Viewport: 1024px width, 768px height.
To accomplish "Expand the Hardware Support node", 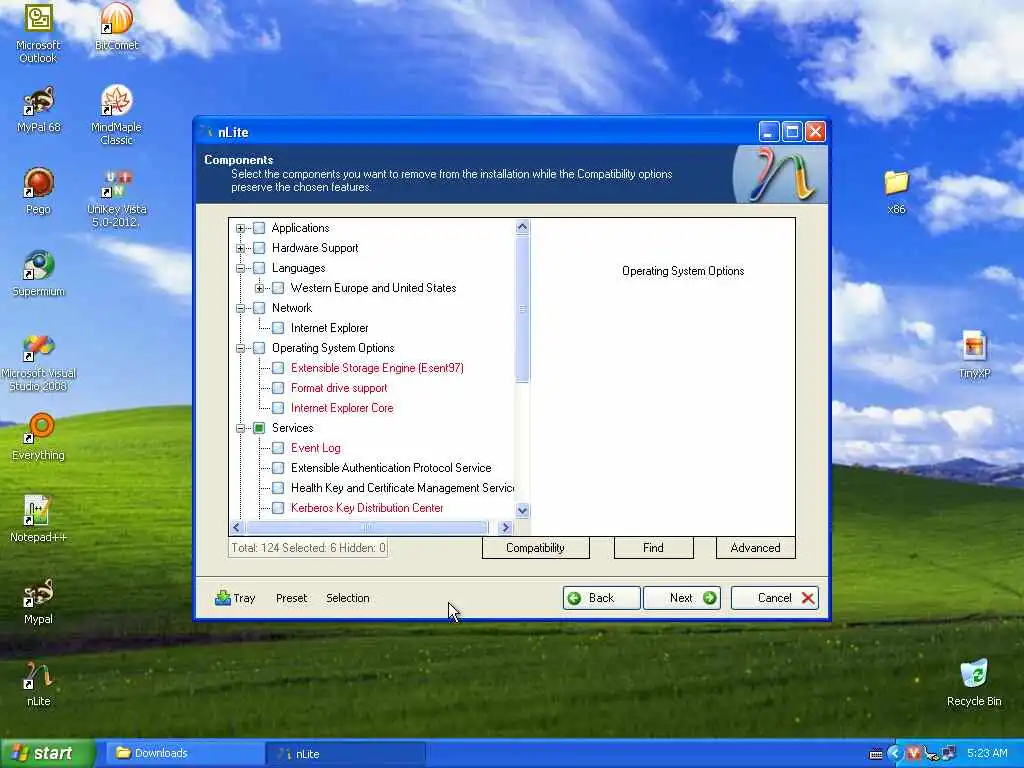I will click(240, 248).
